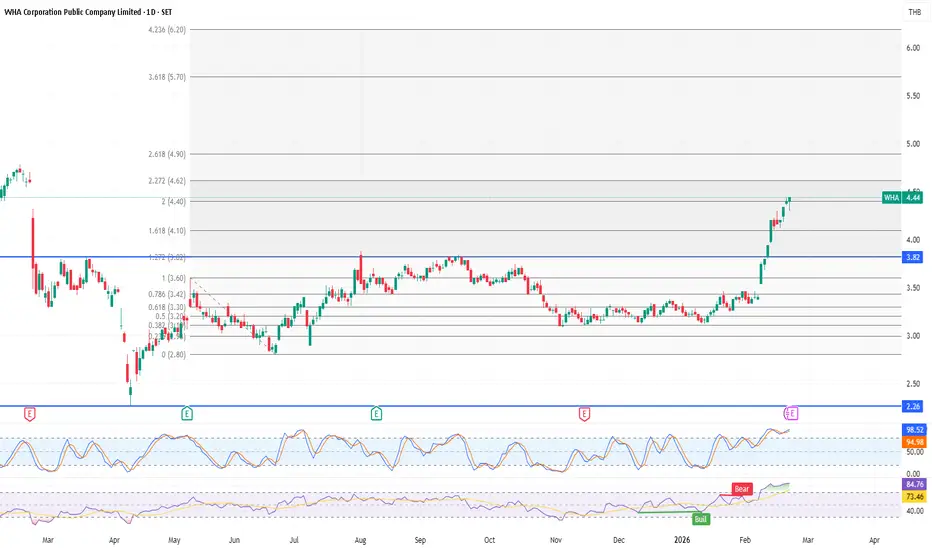Select the Fibonacci 0.786 (3.42) level label
932x550 pixels.
167,294
